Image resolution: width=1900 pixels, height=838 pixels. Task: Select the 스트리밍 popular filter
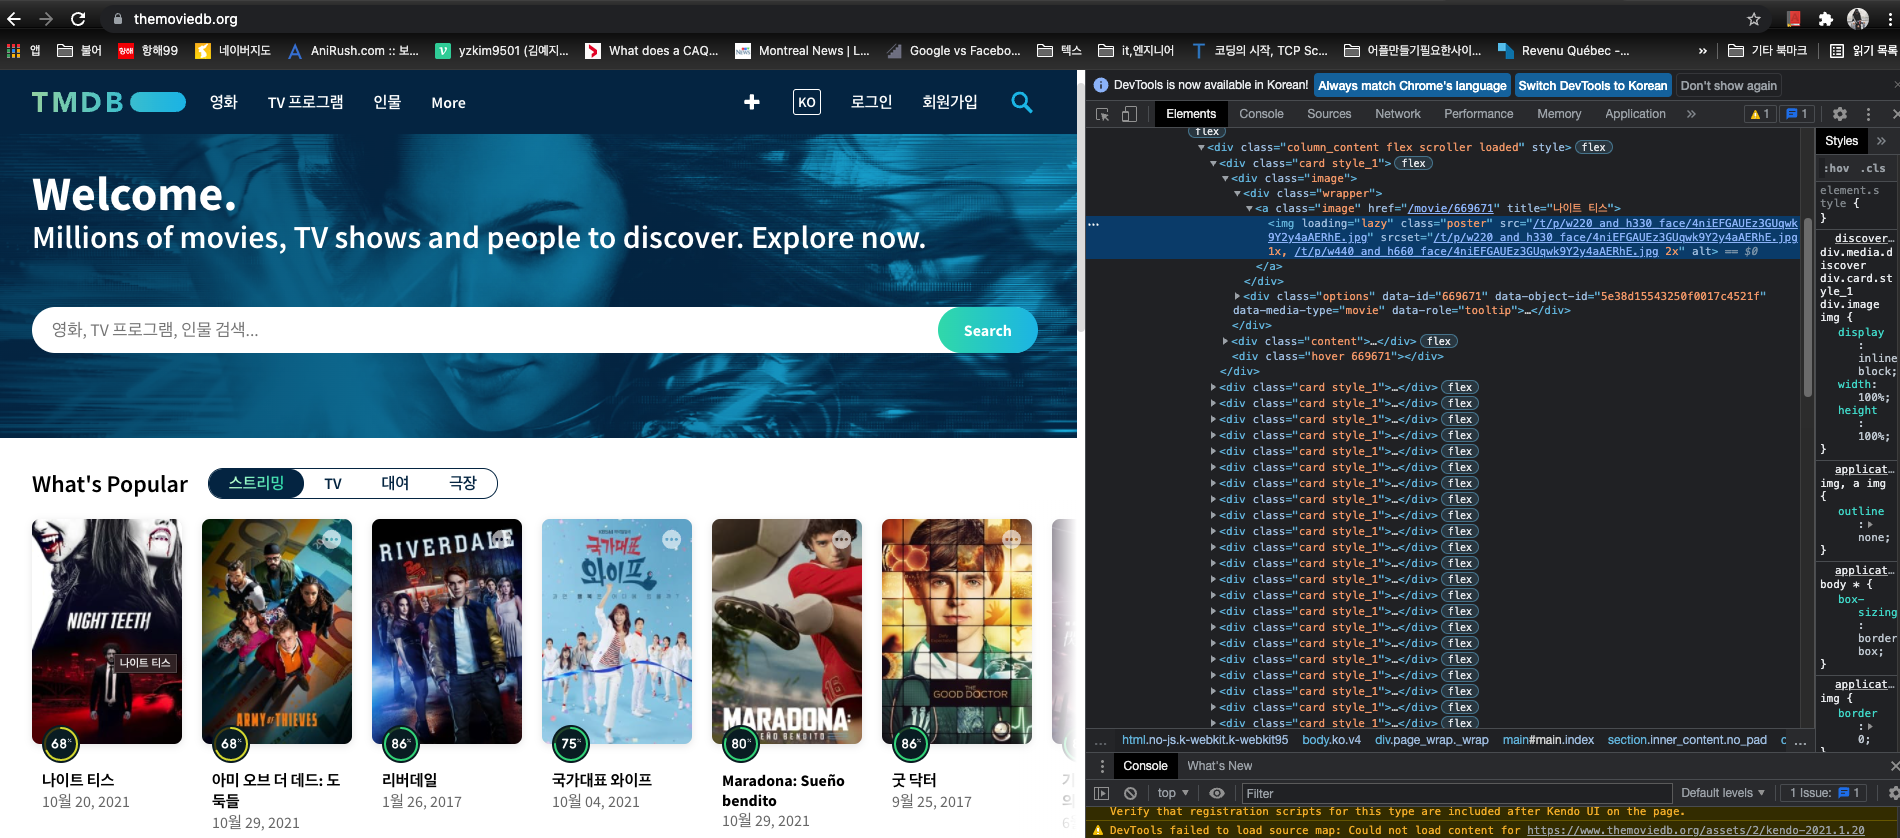pyautogui.click(x=256, y=483)
